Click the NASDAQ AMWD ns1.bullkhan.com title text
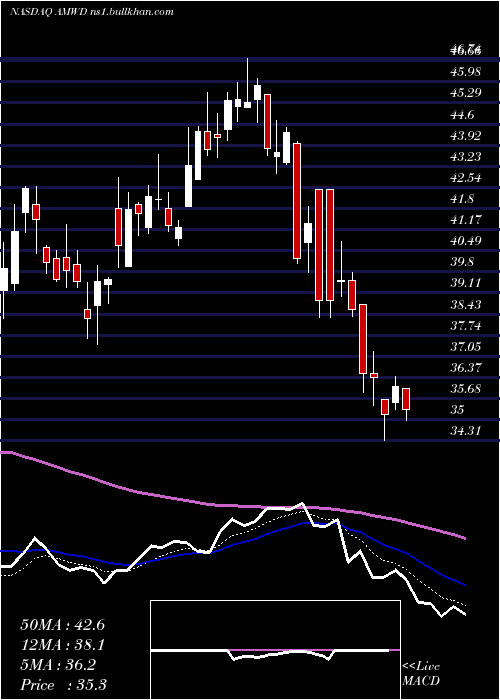500x700 pixels. (x=92, y=12)
